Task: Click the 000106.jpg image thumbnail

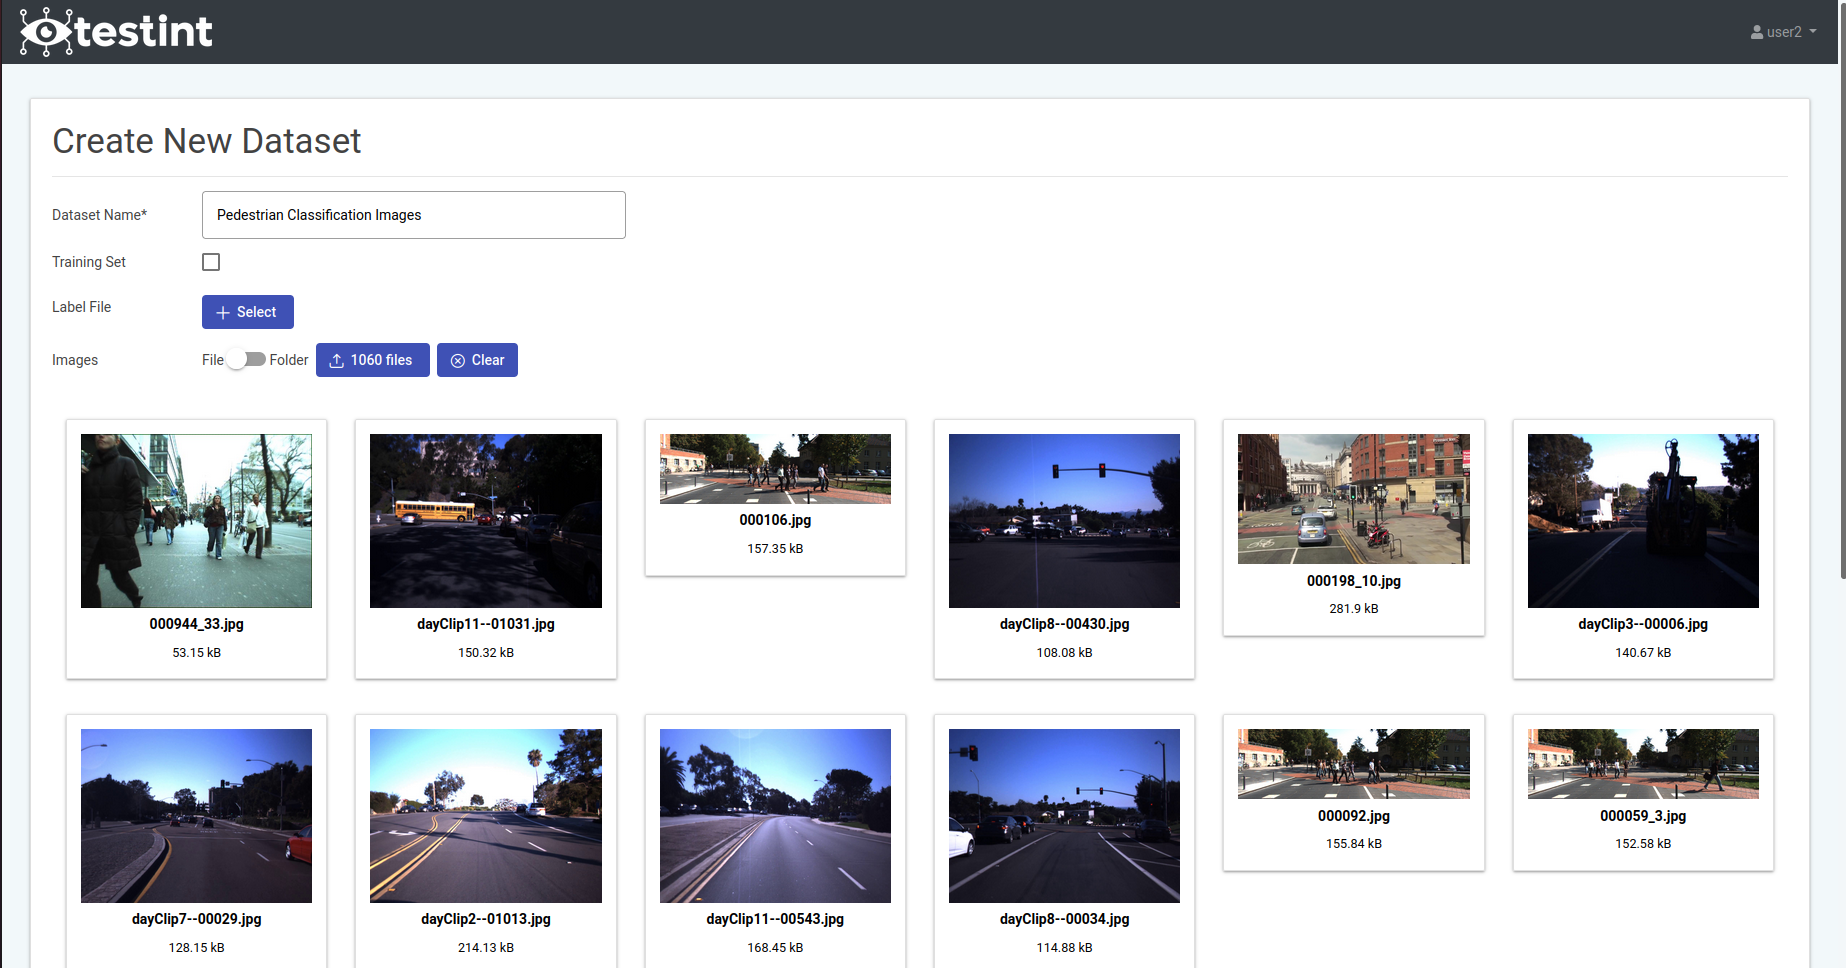Action: pos(775,469)
